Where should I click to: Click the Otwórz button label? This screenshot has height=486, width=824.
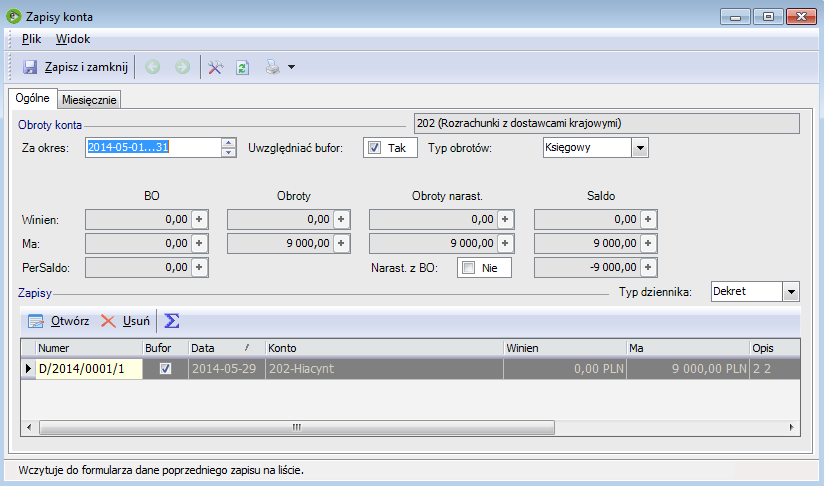point(70,321)
